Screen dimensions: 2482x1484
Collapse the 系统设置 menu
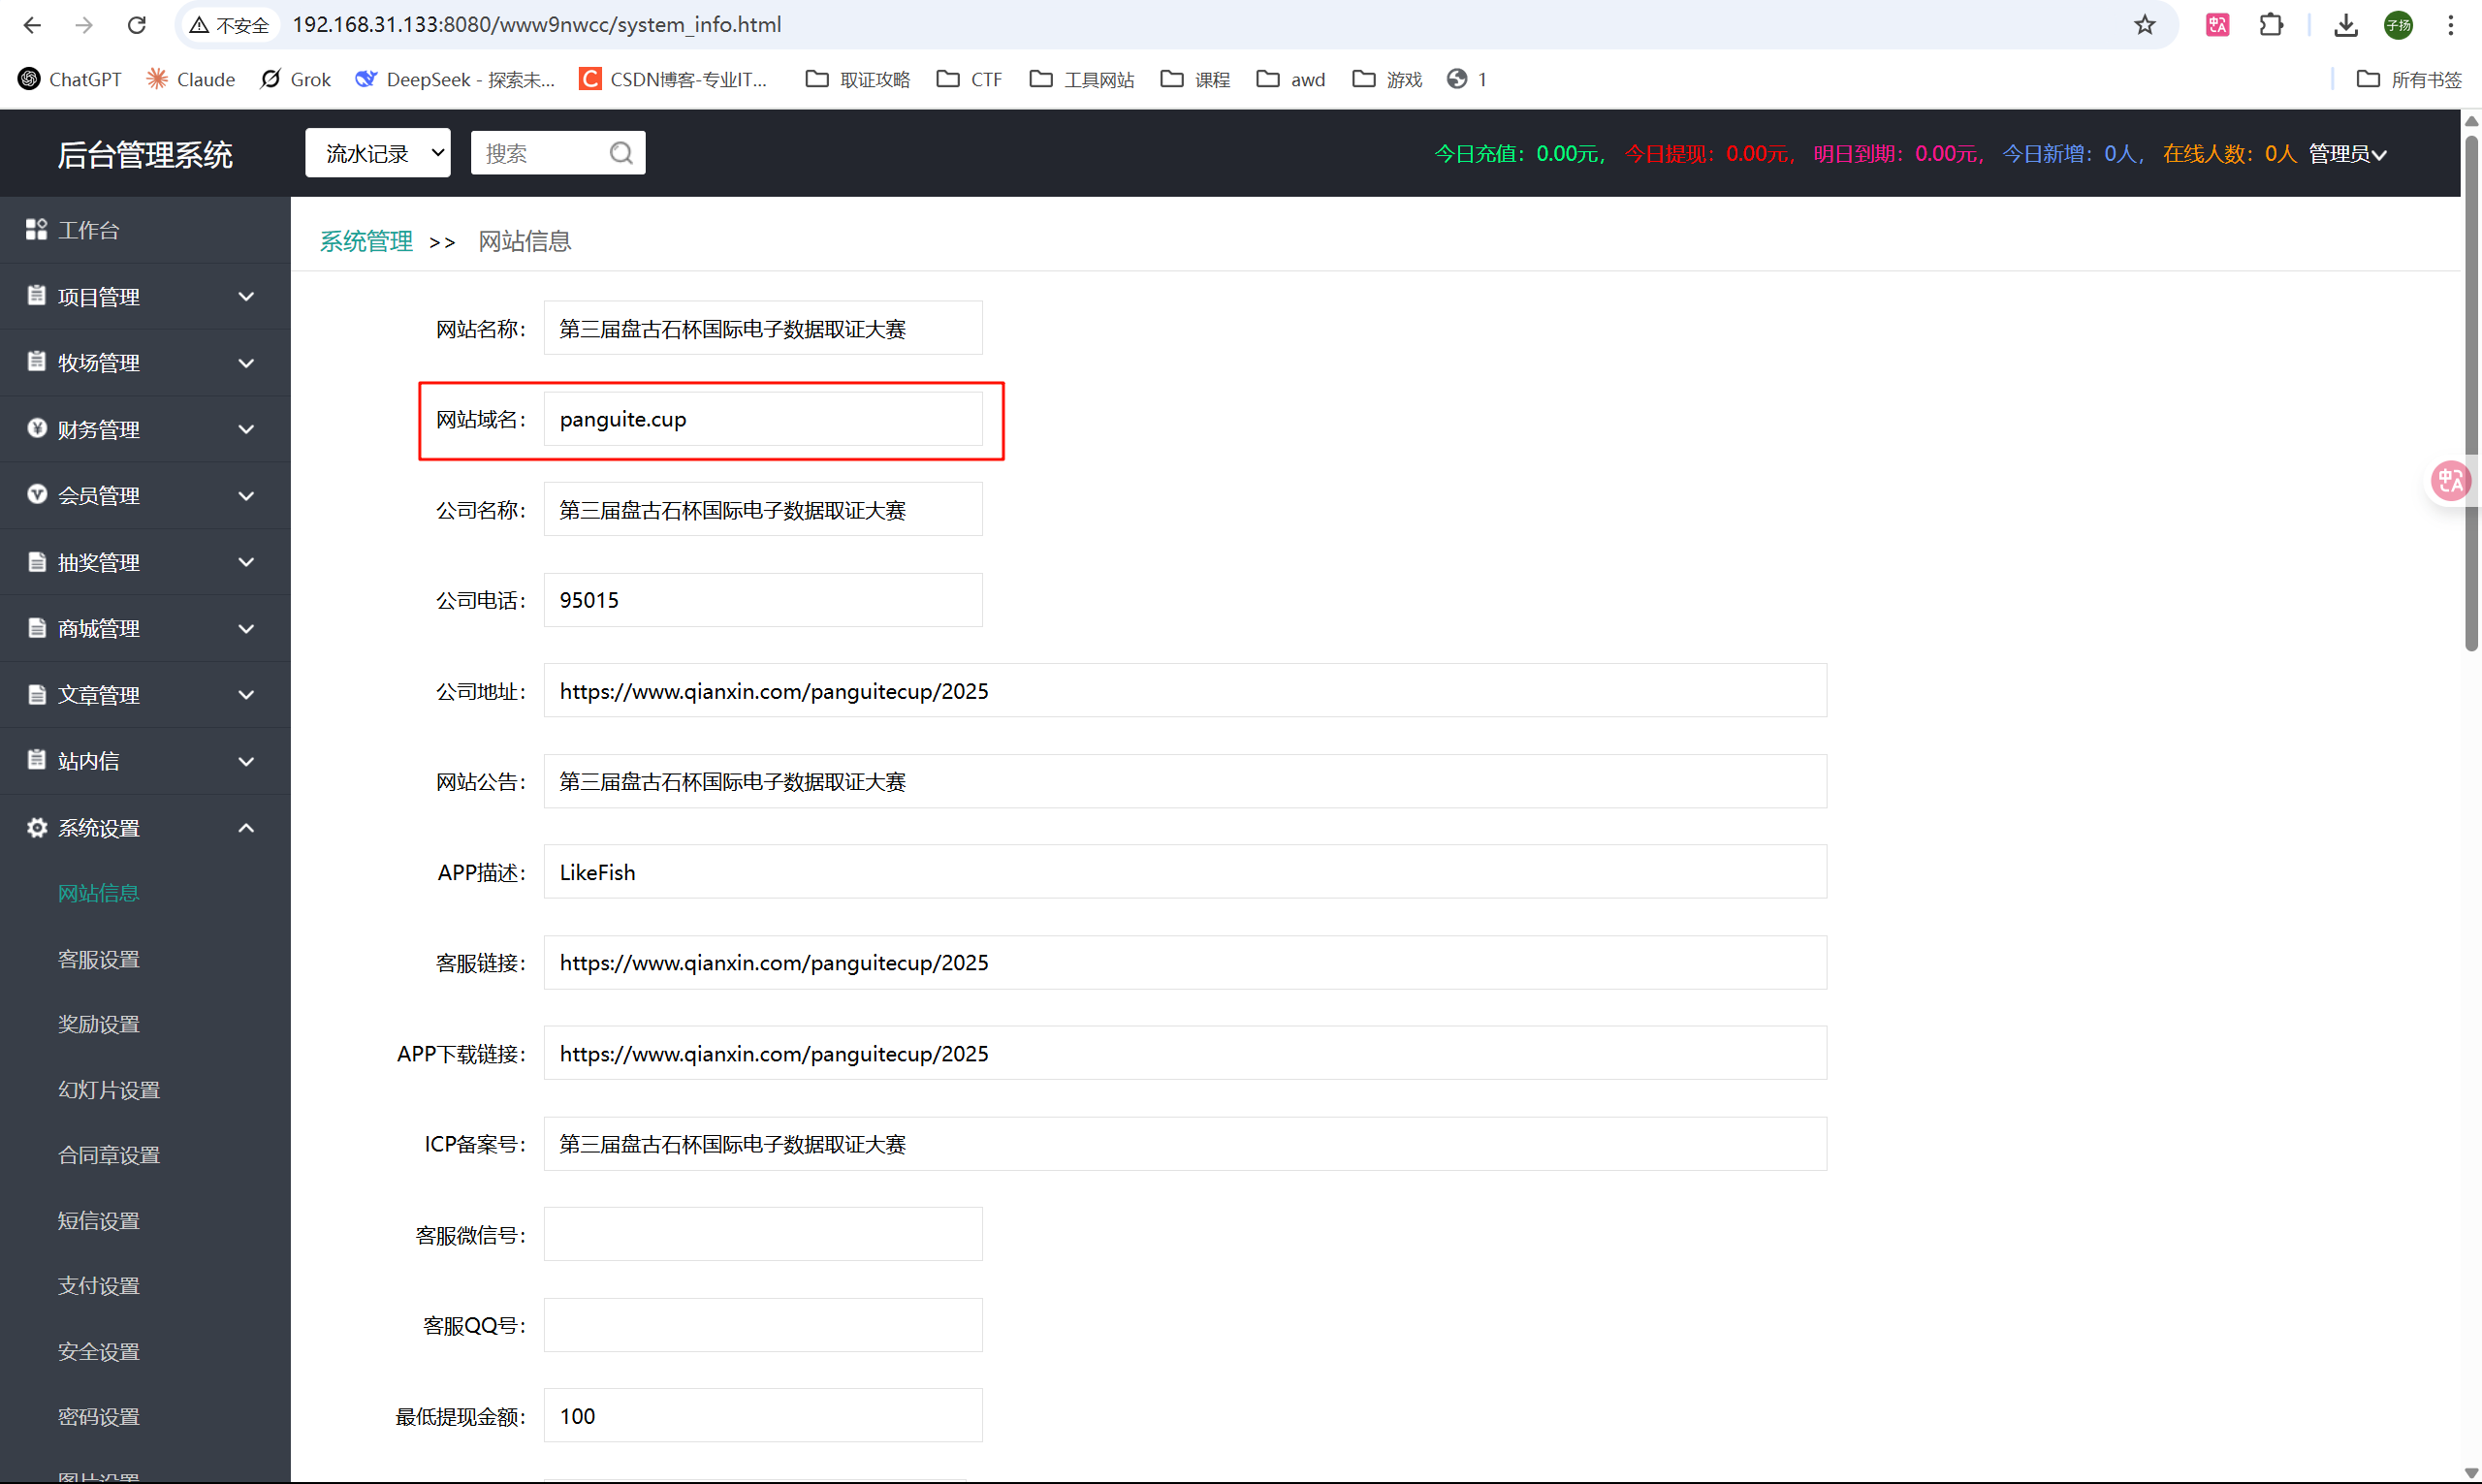[145, 828]
